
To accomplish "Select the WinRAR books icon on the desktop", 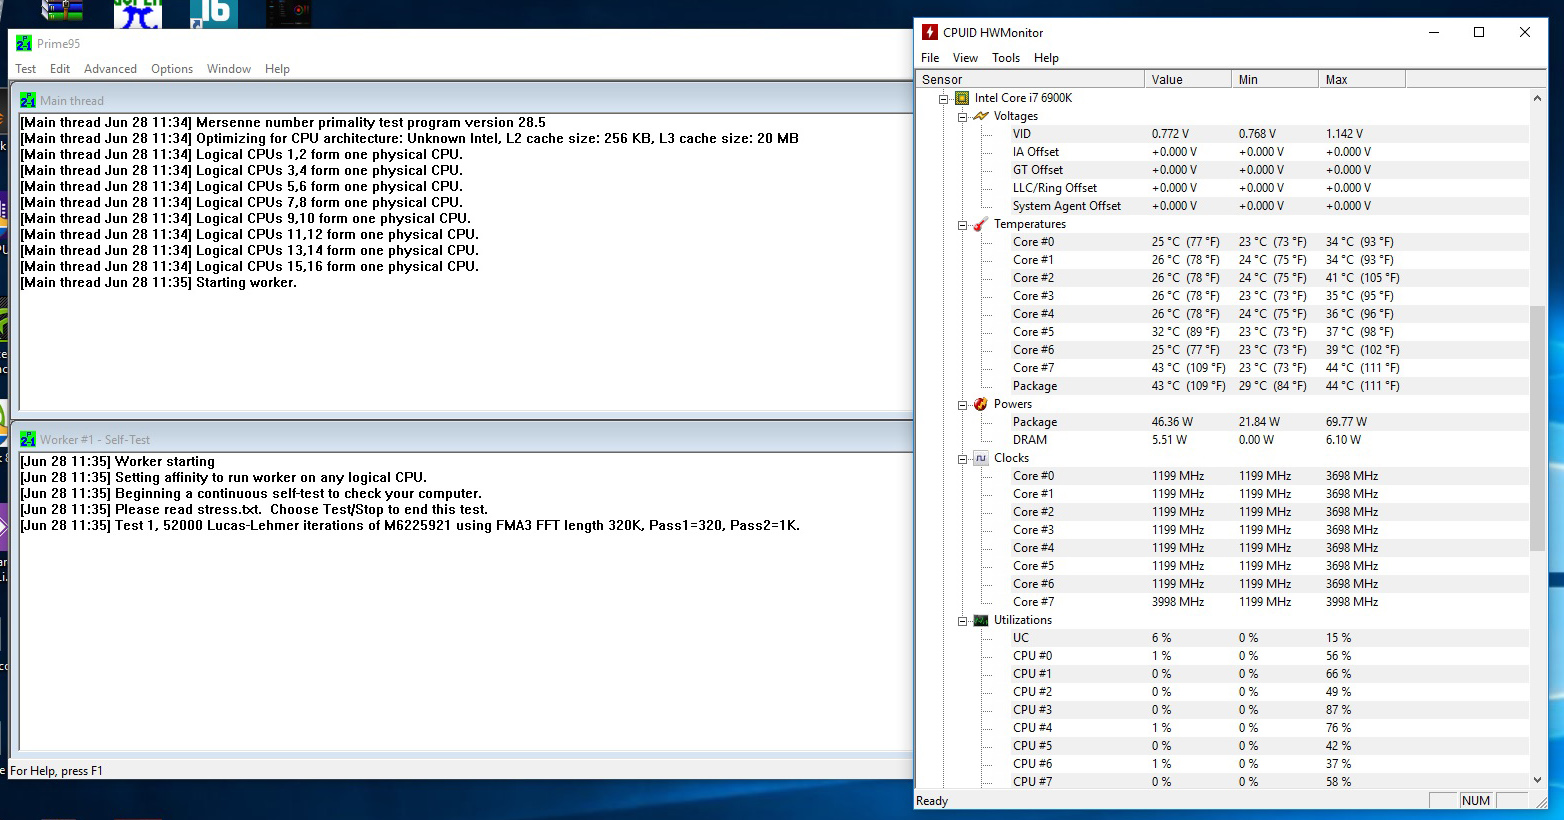I will (61, 11).
